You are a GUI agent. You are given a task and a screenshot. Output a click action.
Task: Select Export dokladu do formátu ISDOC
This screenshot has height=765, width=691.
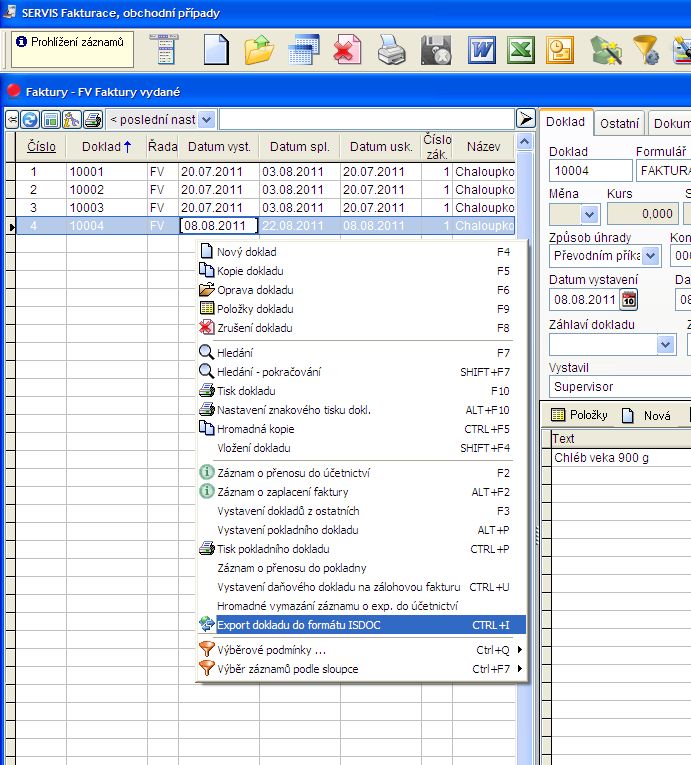298,625
